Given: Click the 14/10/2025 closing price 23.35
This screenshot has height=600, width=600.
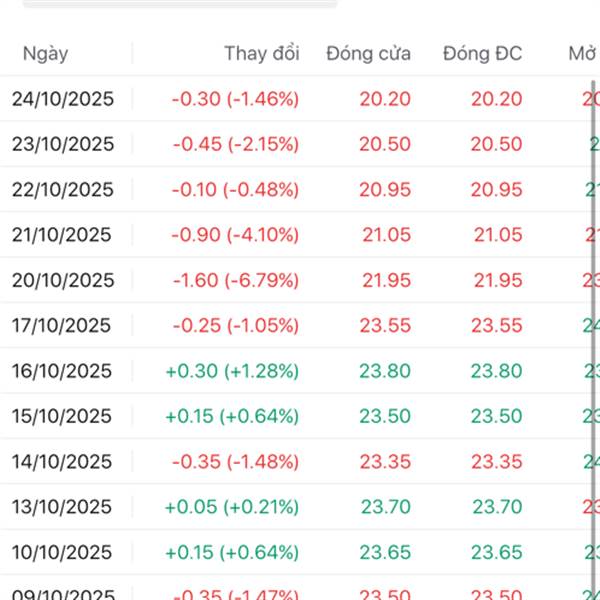Looking at the screenshot, I should click(x=385, y=461).
